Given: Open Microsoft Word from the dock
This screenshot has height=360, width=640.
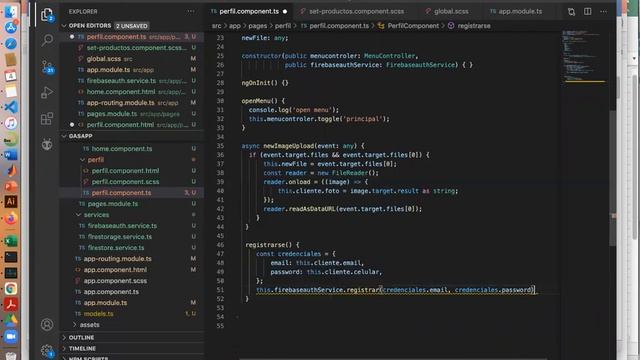Looking at the screenshot, I should pos(11,155).
